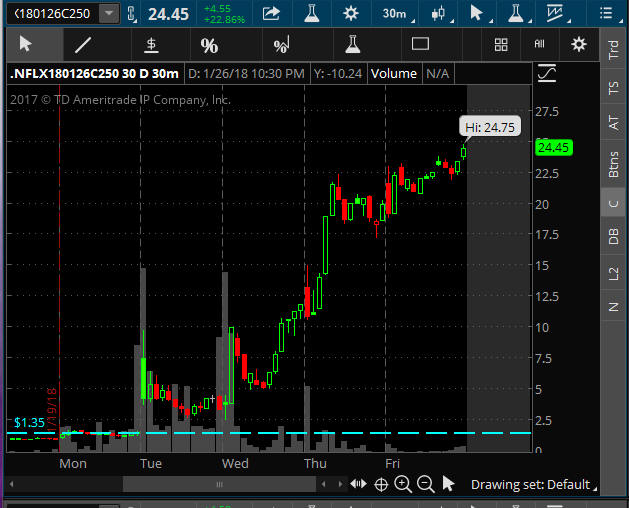Click the .NFLX180126C250 30 D 30m title
This screenshot has width=629, height=508.
94,73
